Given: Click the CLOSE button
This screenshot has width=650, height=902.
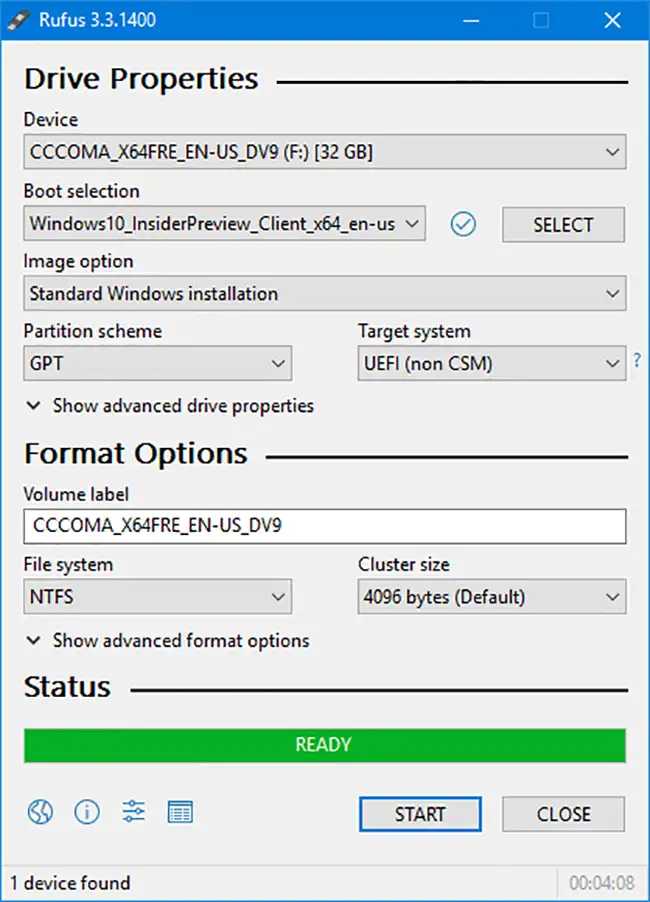Looking at the screenshot, I should pos(563,814).
